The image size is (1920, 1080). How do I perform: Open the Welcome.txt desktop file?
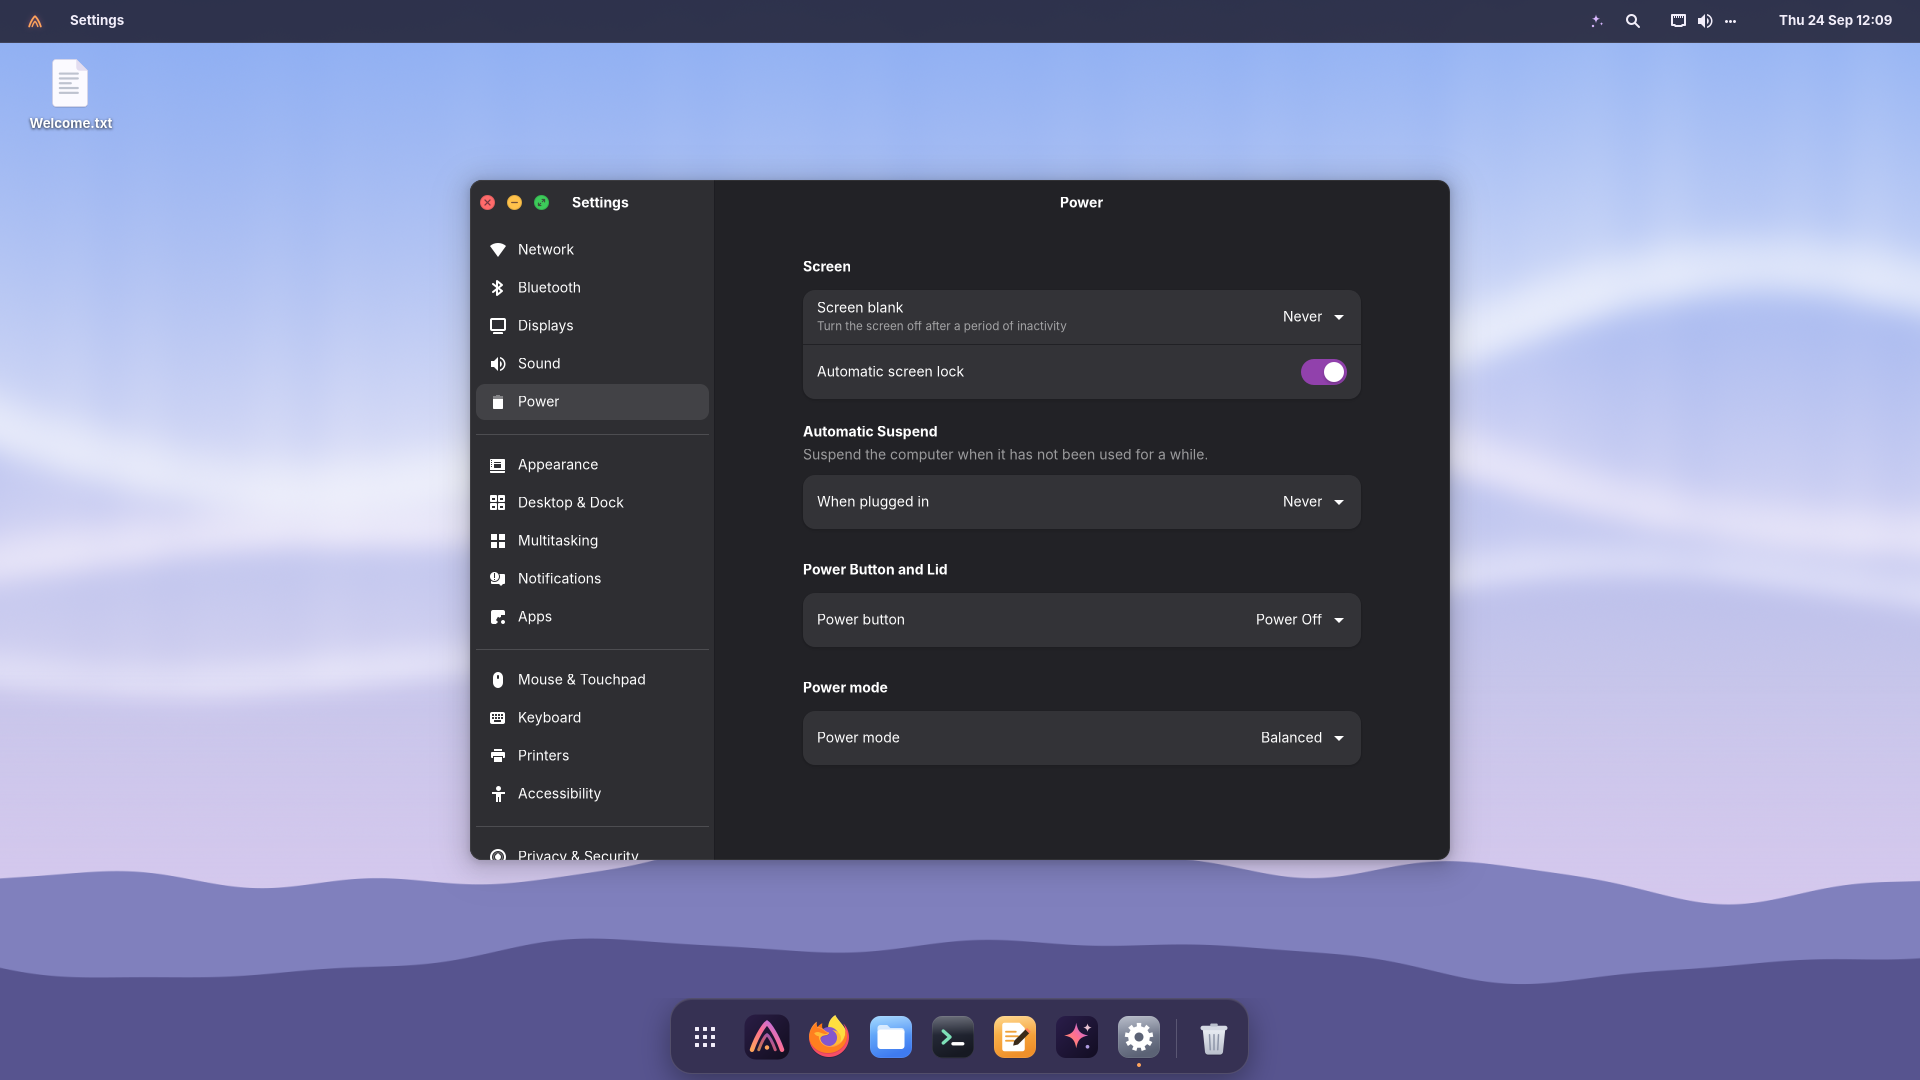pos(70,95)
